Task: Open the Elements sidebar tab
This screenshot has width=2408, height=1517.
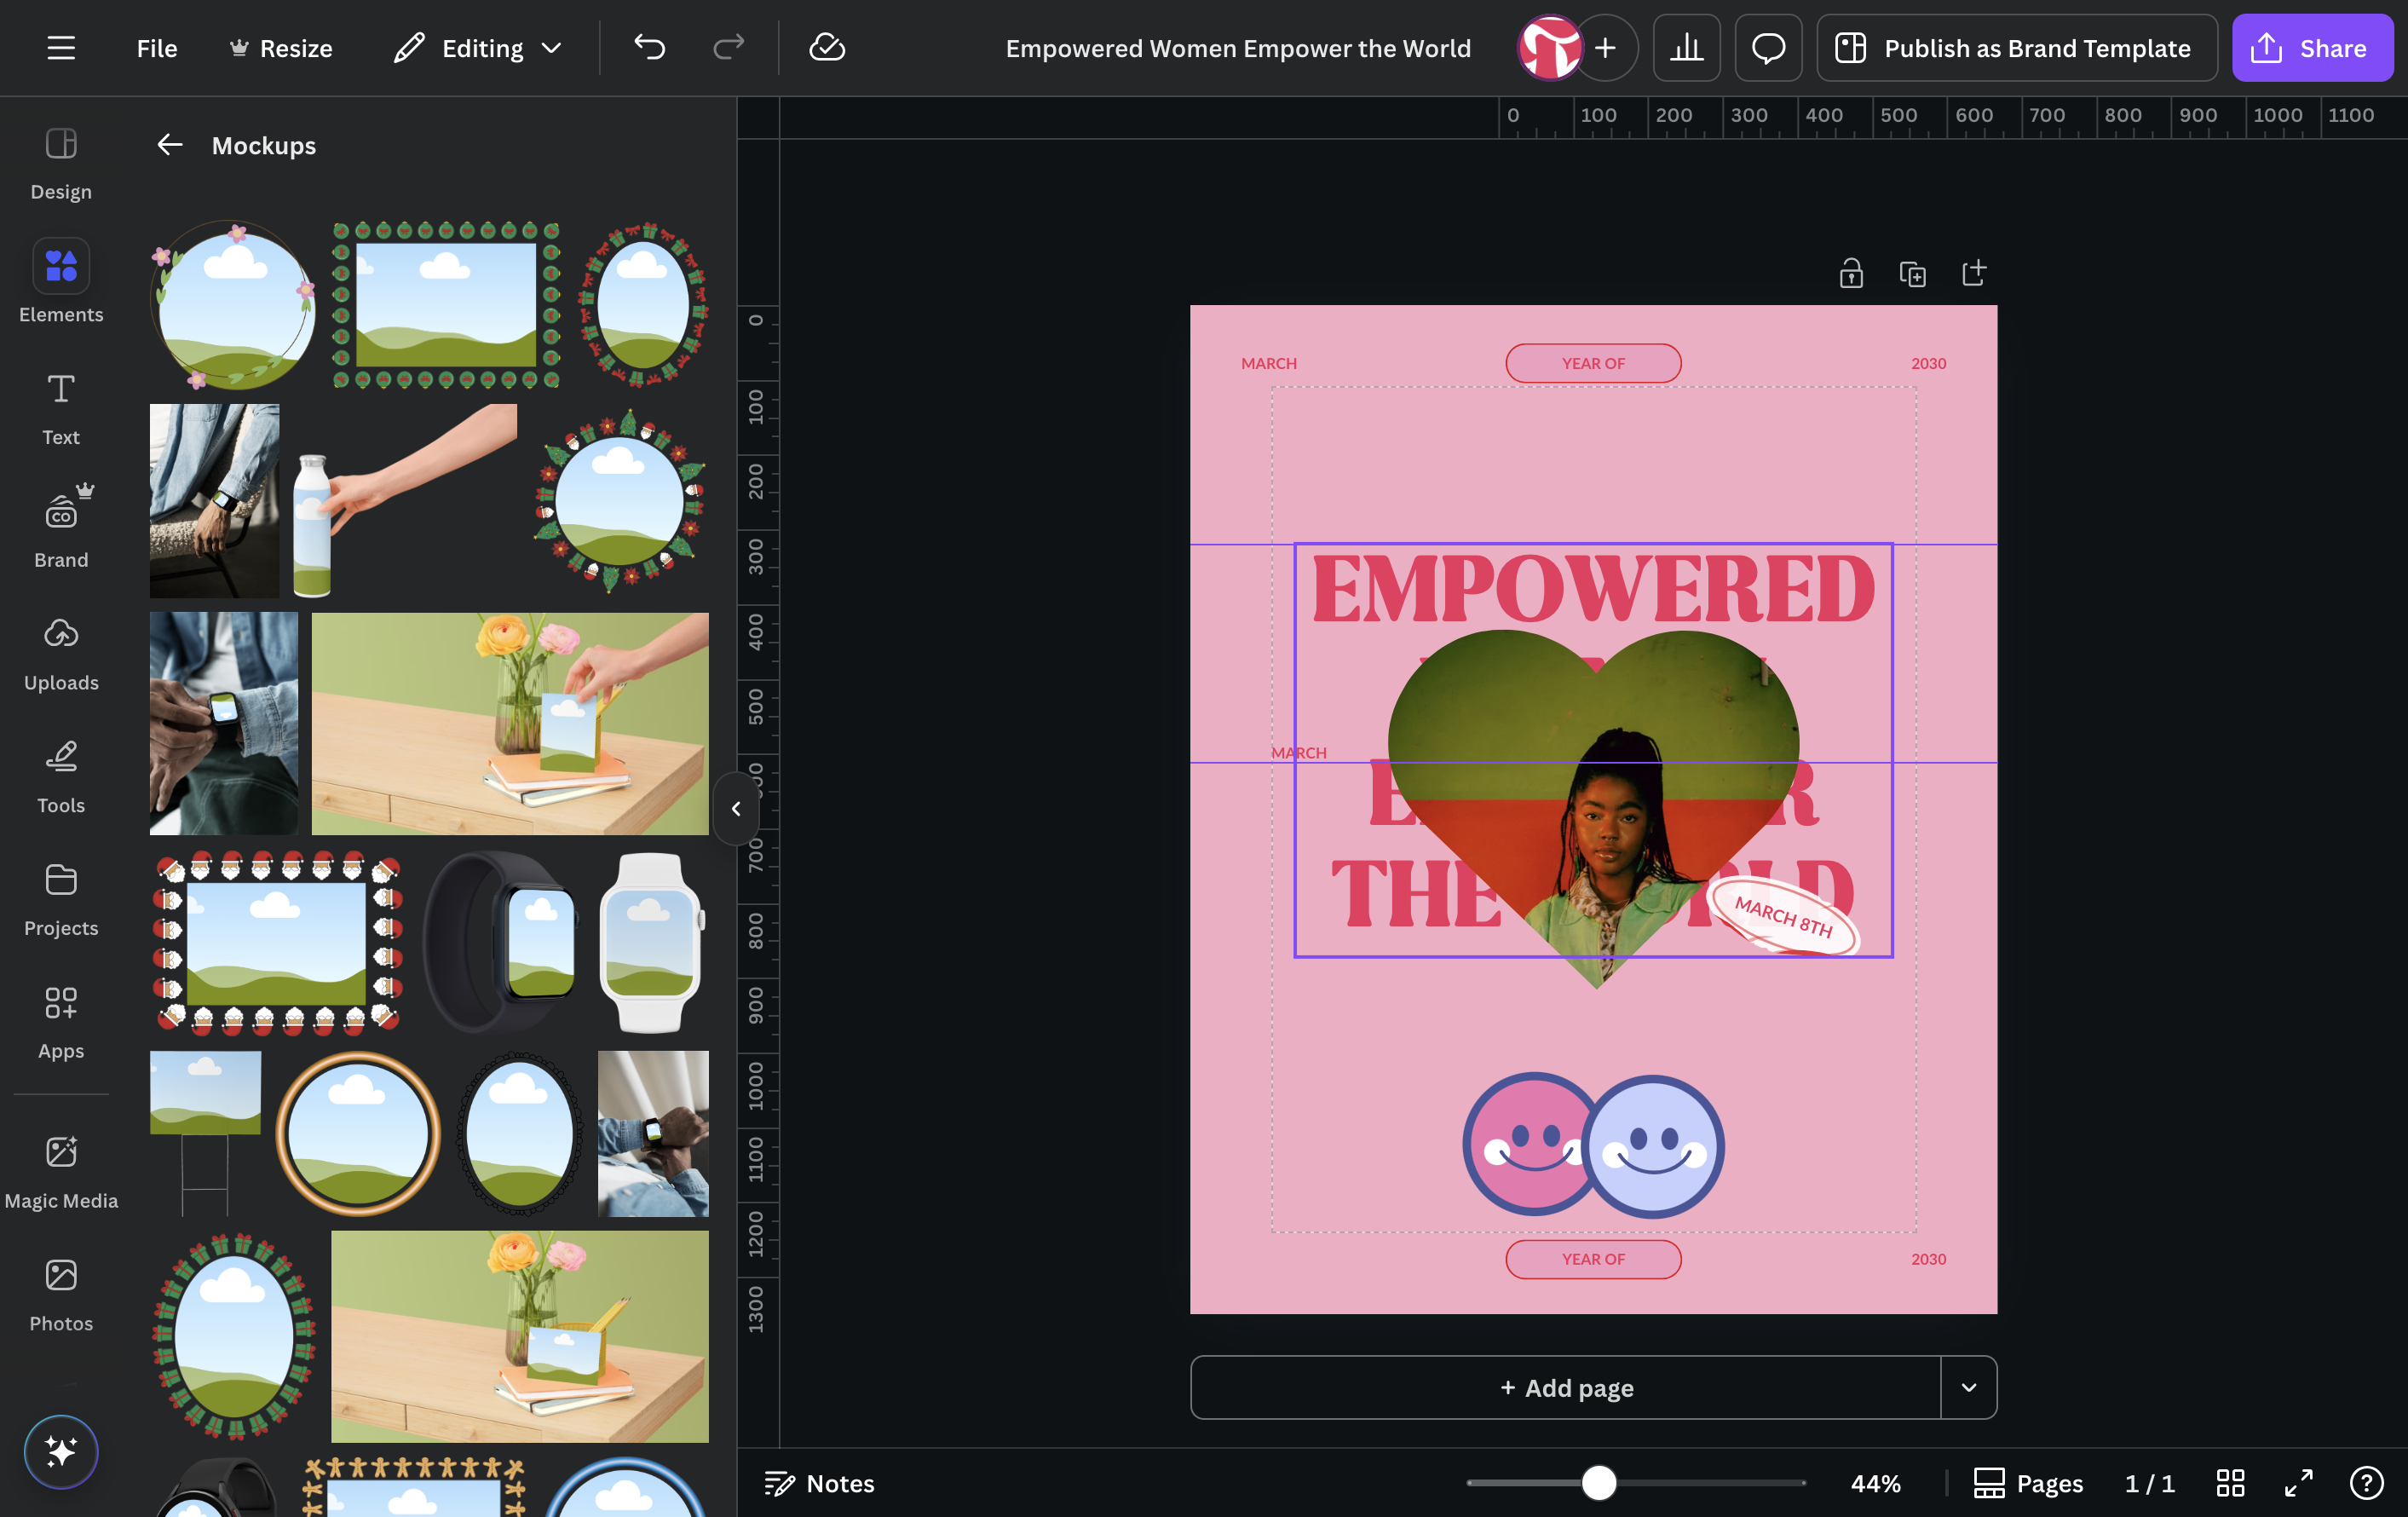Action: (x=61, y=283)
